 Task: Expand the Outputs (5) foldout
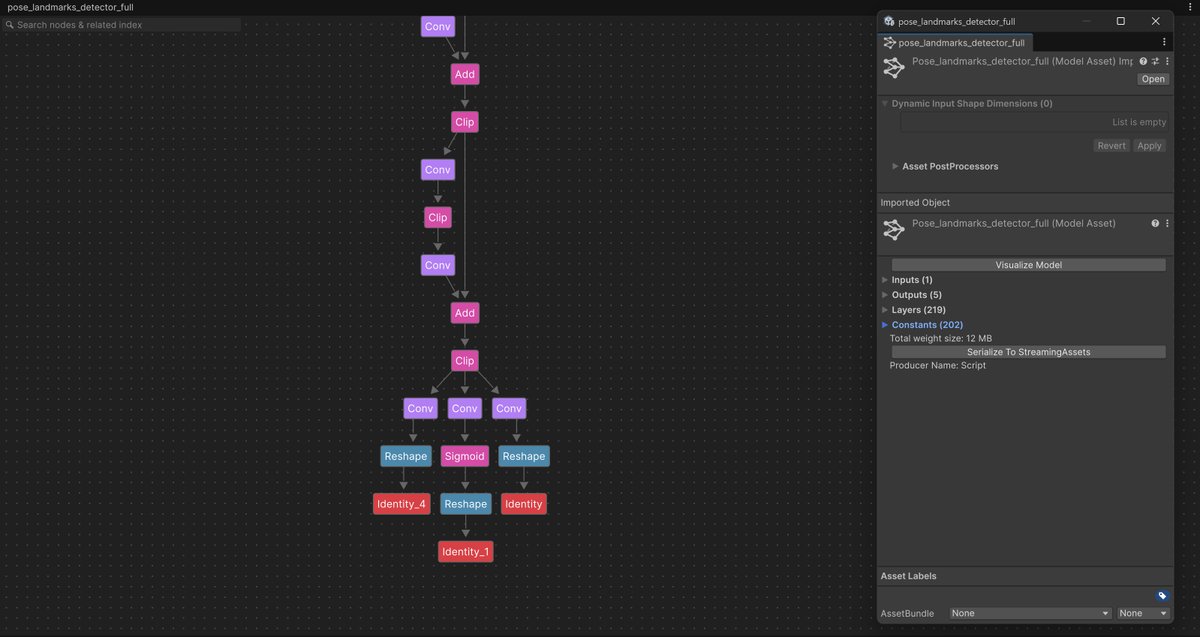click(885, 295)
